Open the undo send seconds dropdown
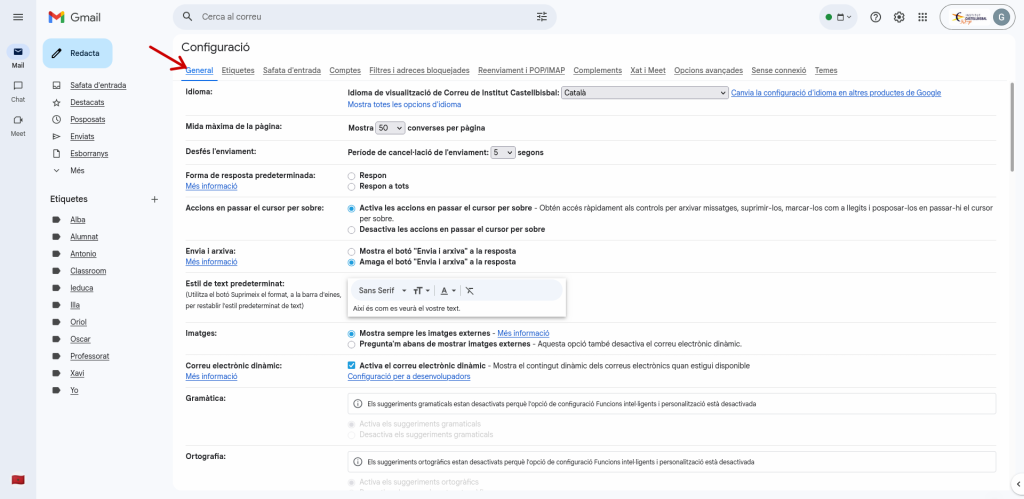 point(503,152)
